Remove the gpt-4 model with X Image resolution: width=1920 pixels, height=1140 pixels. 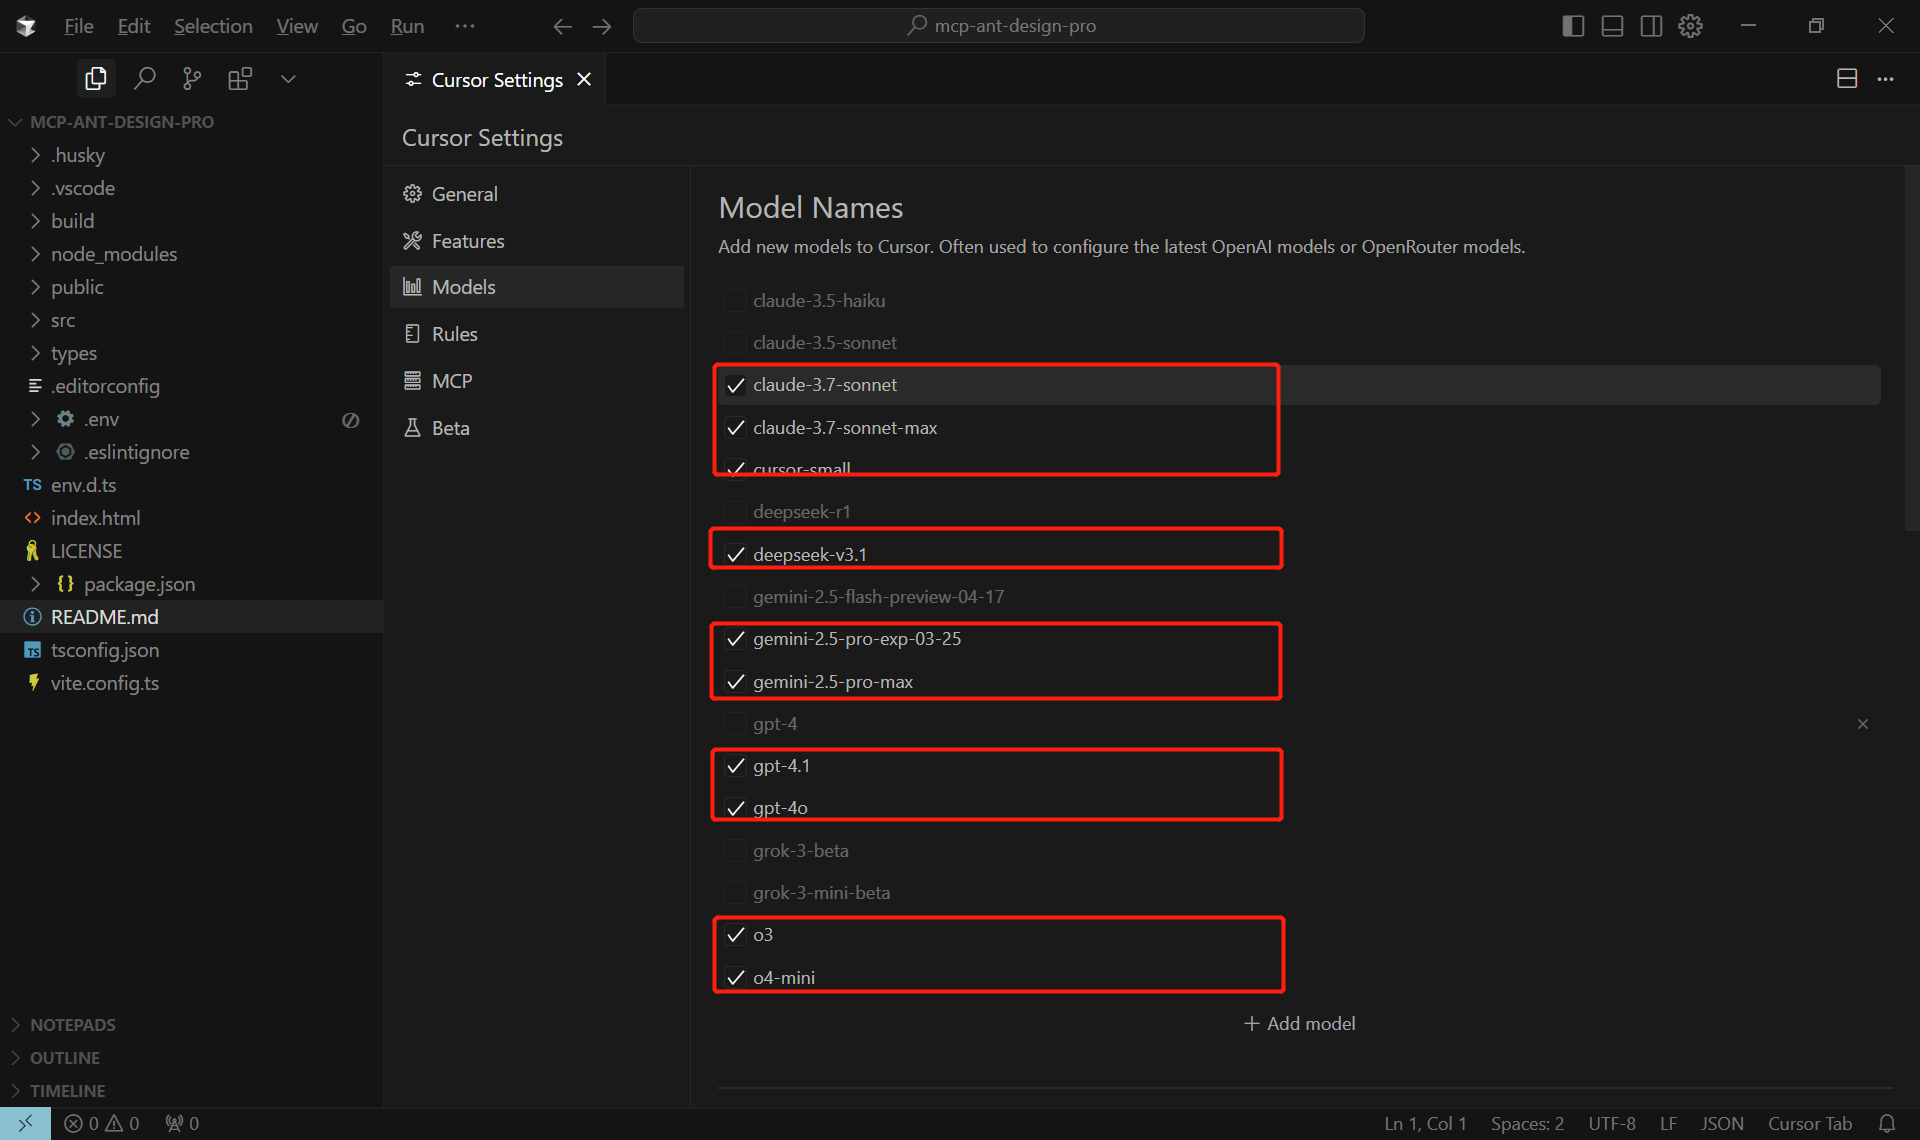tap(1863, 724)
